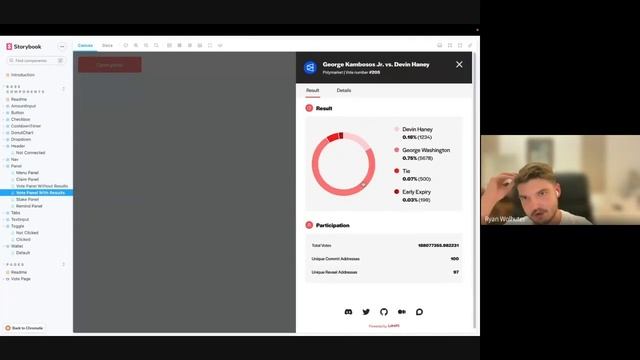Expand the Nav component in sidebar
Viewport: 640px width, 360px height.
(15, 159)
